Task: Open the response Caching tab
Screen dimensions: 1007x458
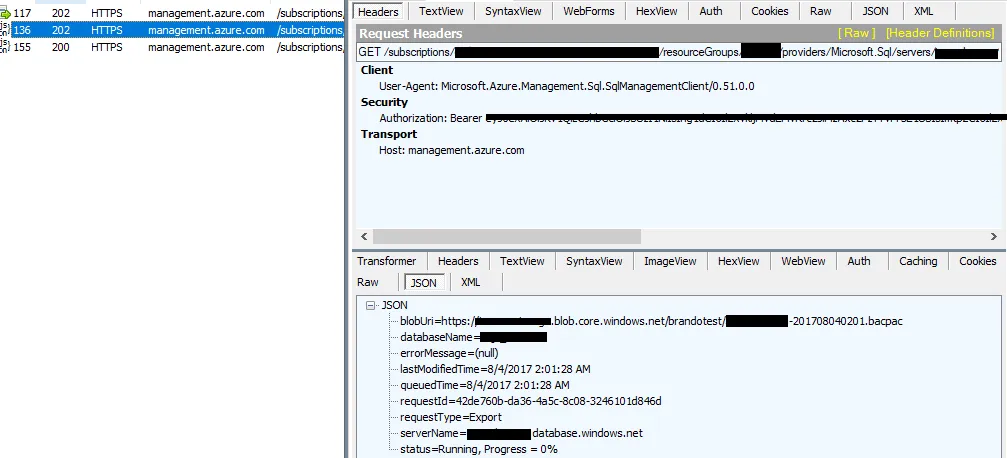Action: 918,261
